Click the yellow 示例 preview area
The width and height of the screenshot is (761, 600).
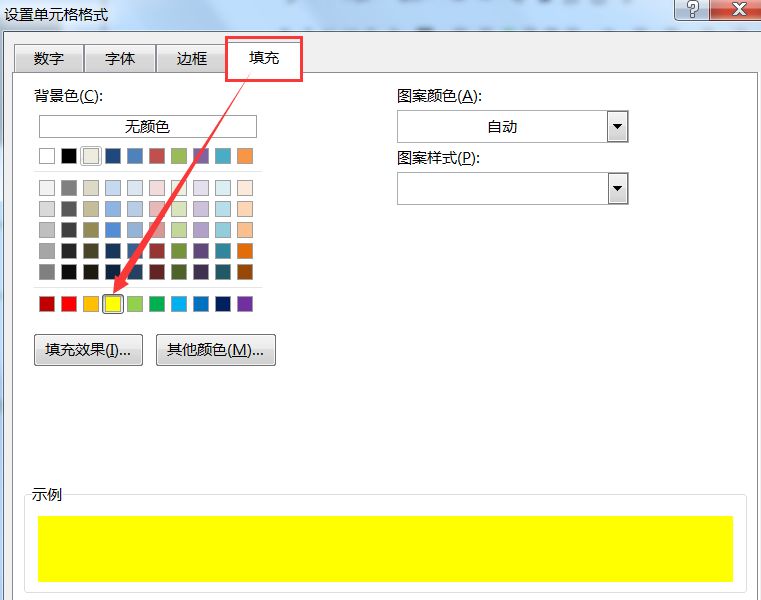pos(385,549)
